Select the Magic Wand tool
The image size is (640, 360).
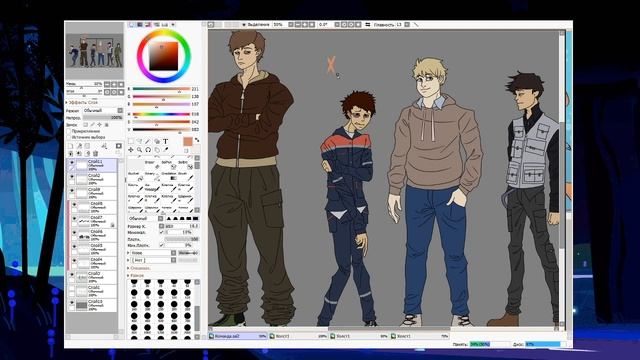pos(147,141)
